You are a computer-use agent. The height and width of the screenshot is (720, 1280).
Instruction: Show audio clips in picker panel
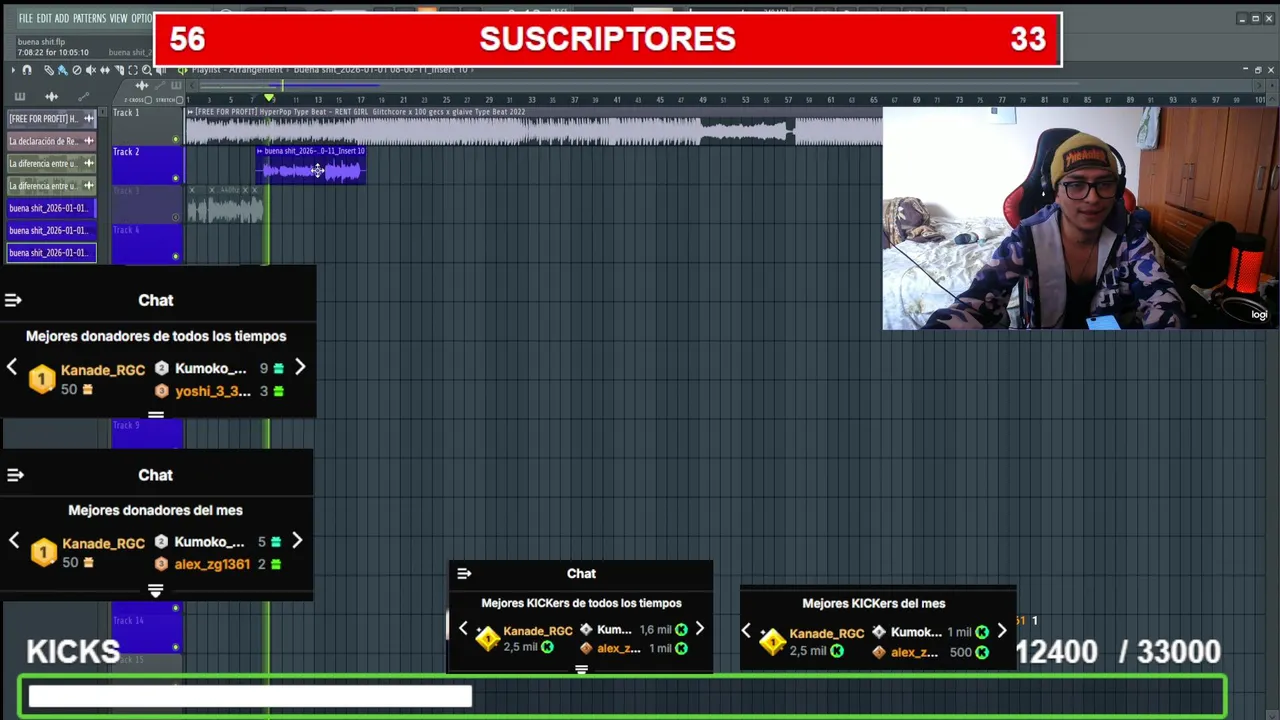51,97
